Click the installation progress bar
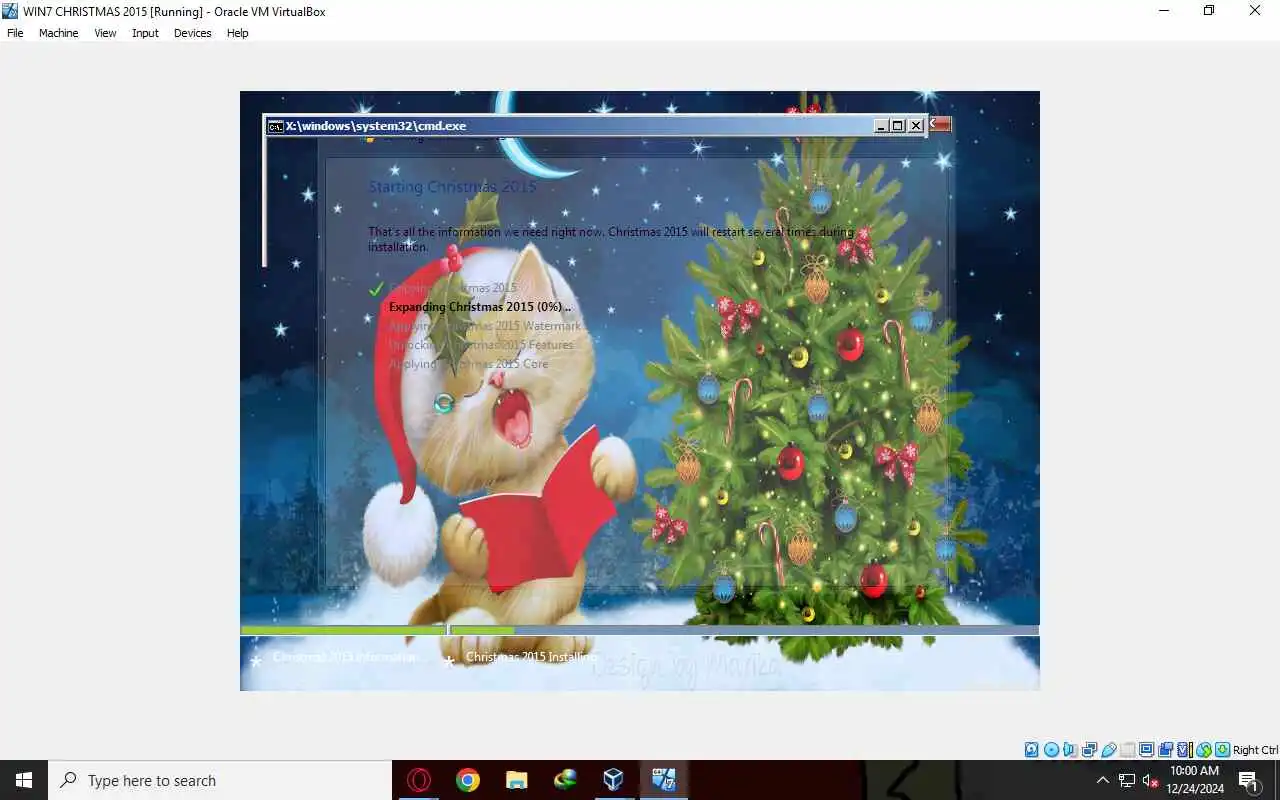 coord(640,630)
